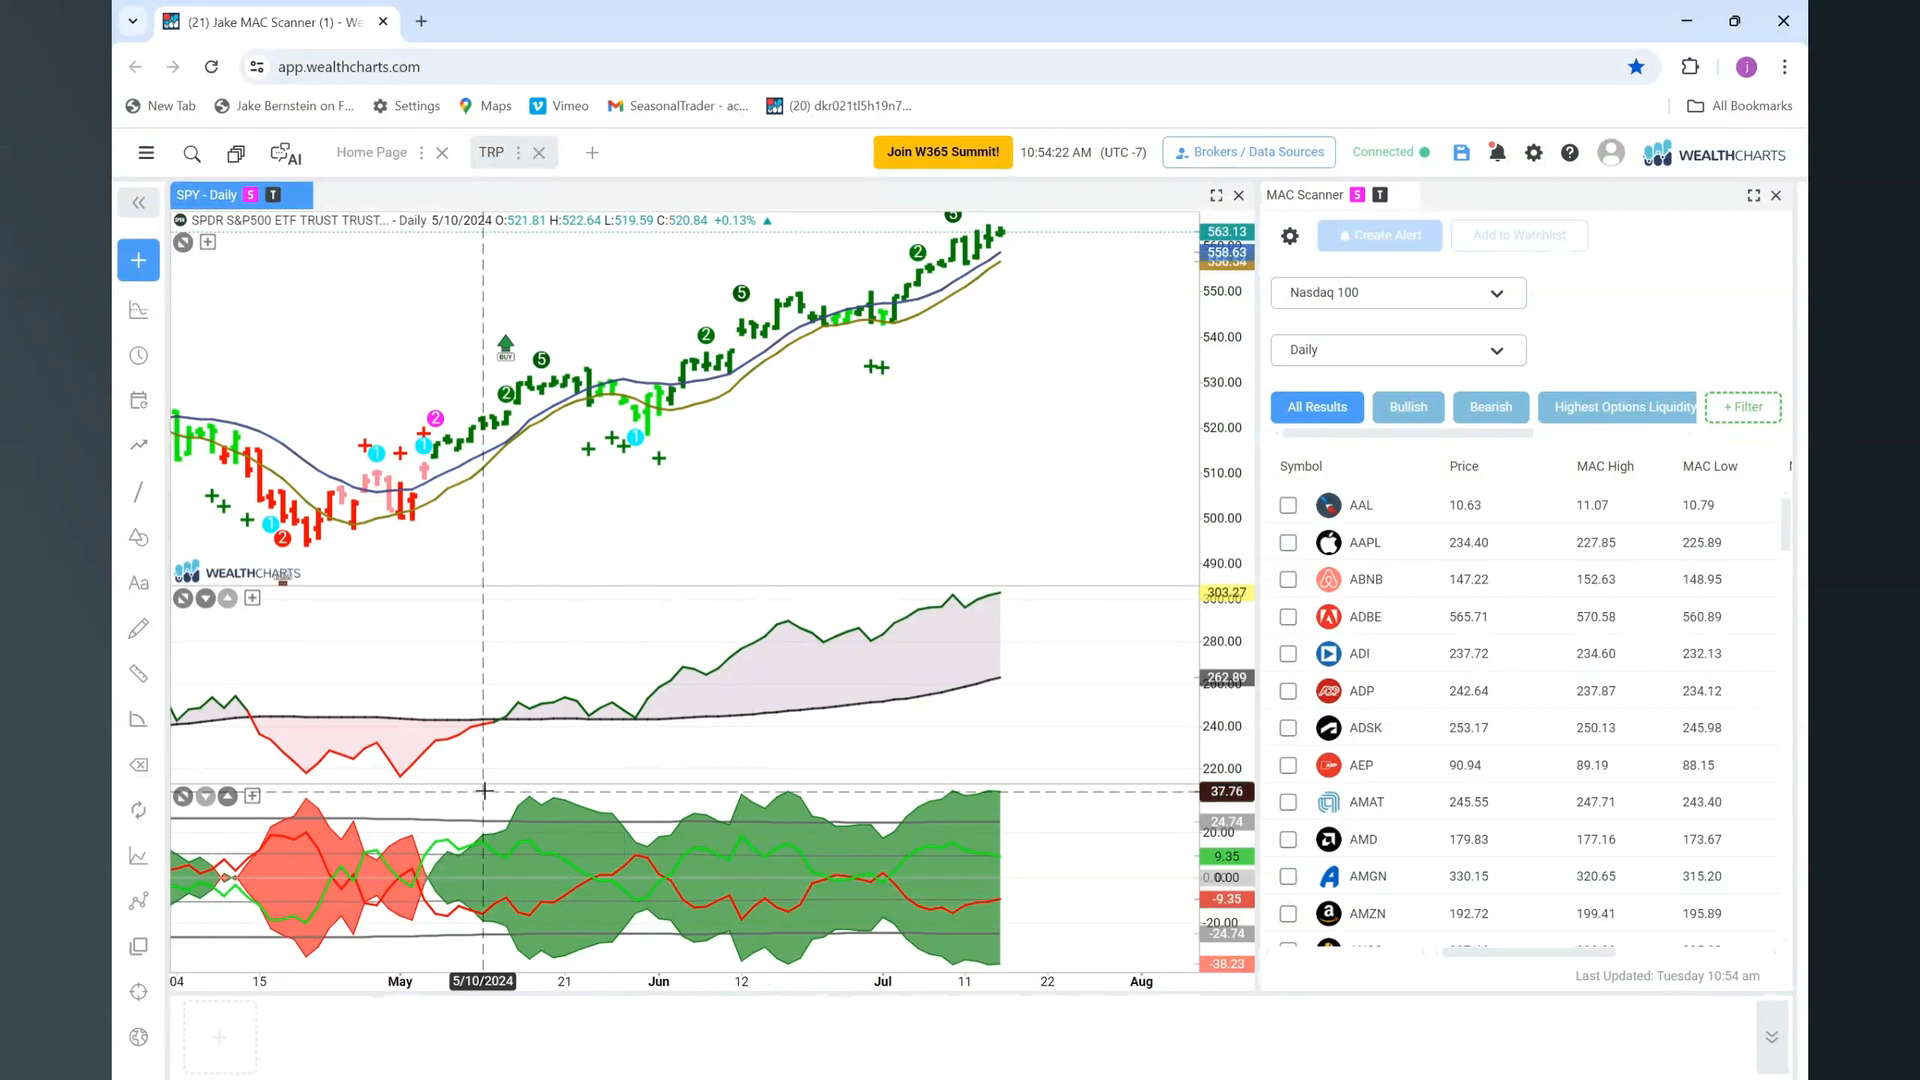The width and height of the screenshot is (1920, 1080).
Task: Open the hamburger main menu
Action: (x=146, y=153)
